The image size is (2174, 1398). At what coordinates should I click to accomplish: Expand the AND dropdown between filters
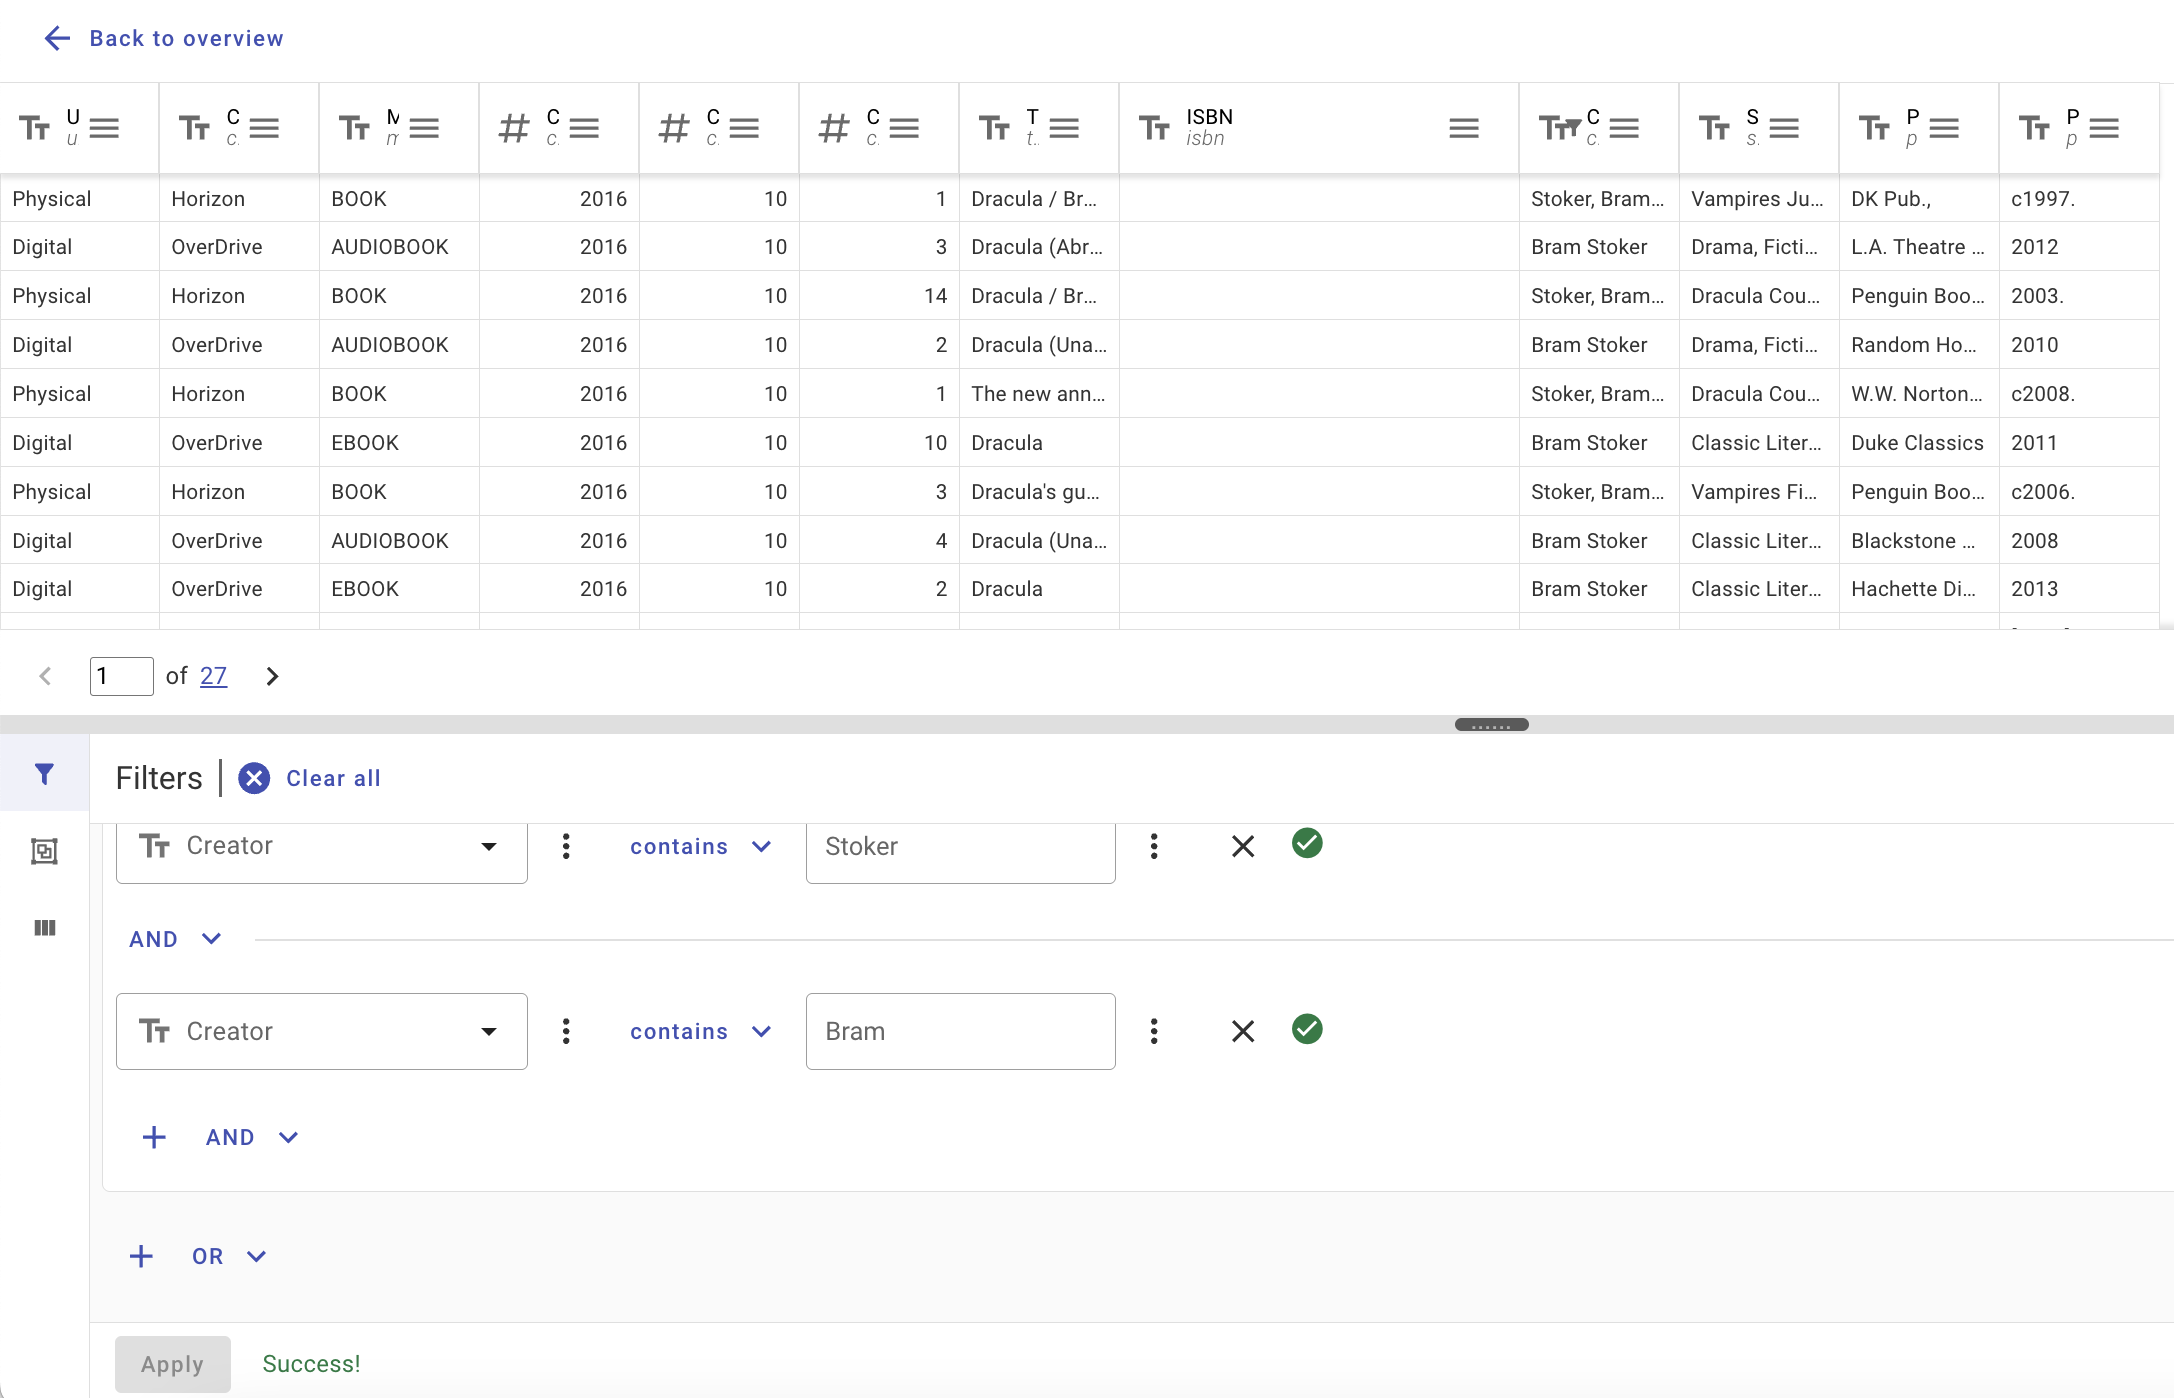click(175, 939)
